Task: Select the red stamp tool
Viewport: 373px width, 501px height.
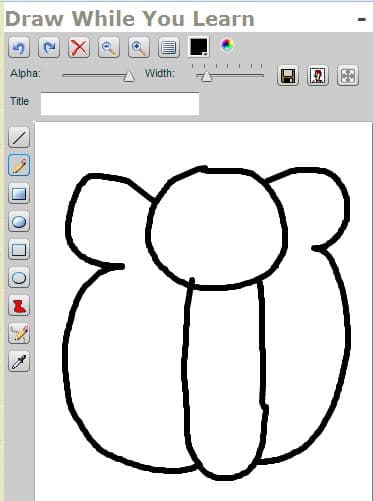Action: click(19, 305)
